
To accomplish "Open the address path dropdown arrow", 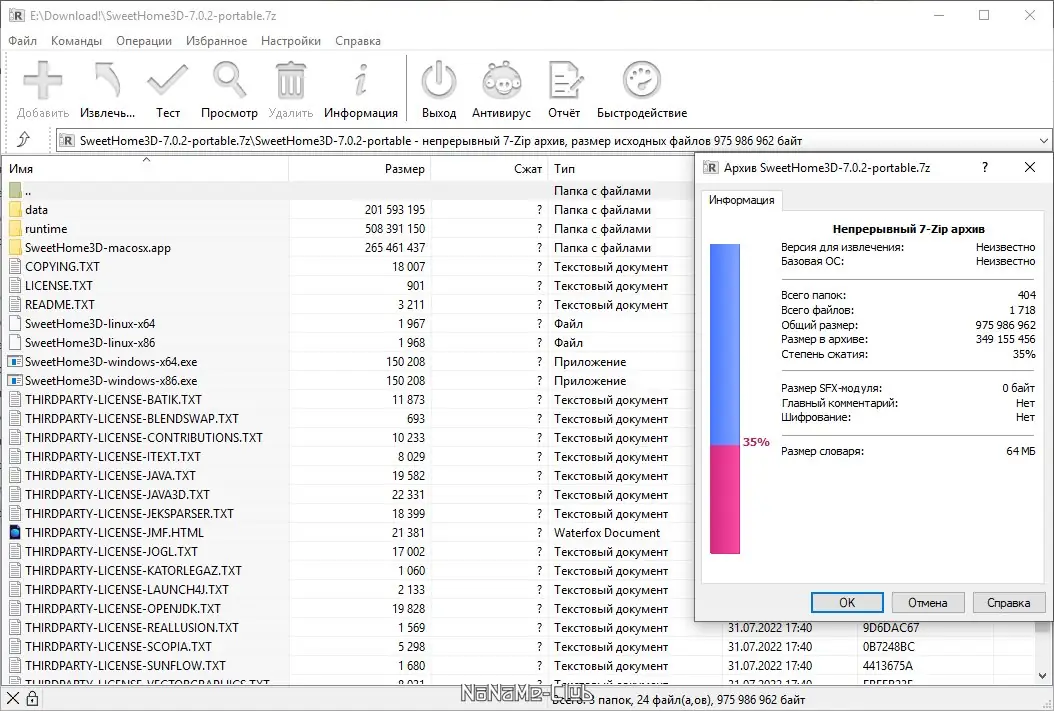I will coord(1043,140).
